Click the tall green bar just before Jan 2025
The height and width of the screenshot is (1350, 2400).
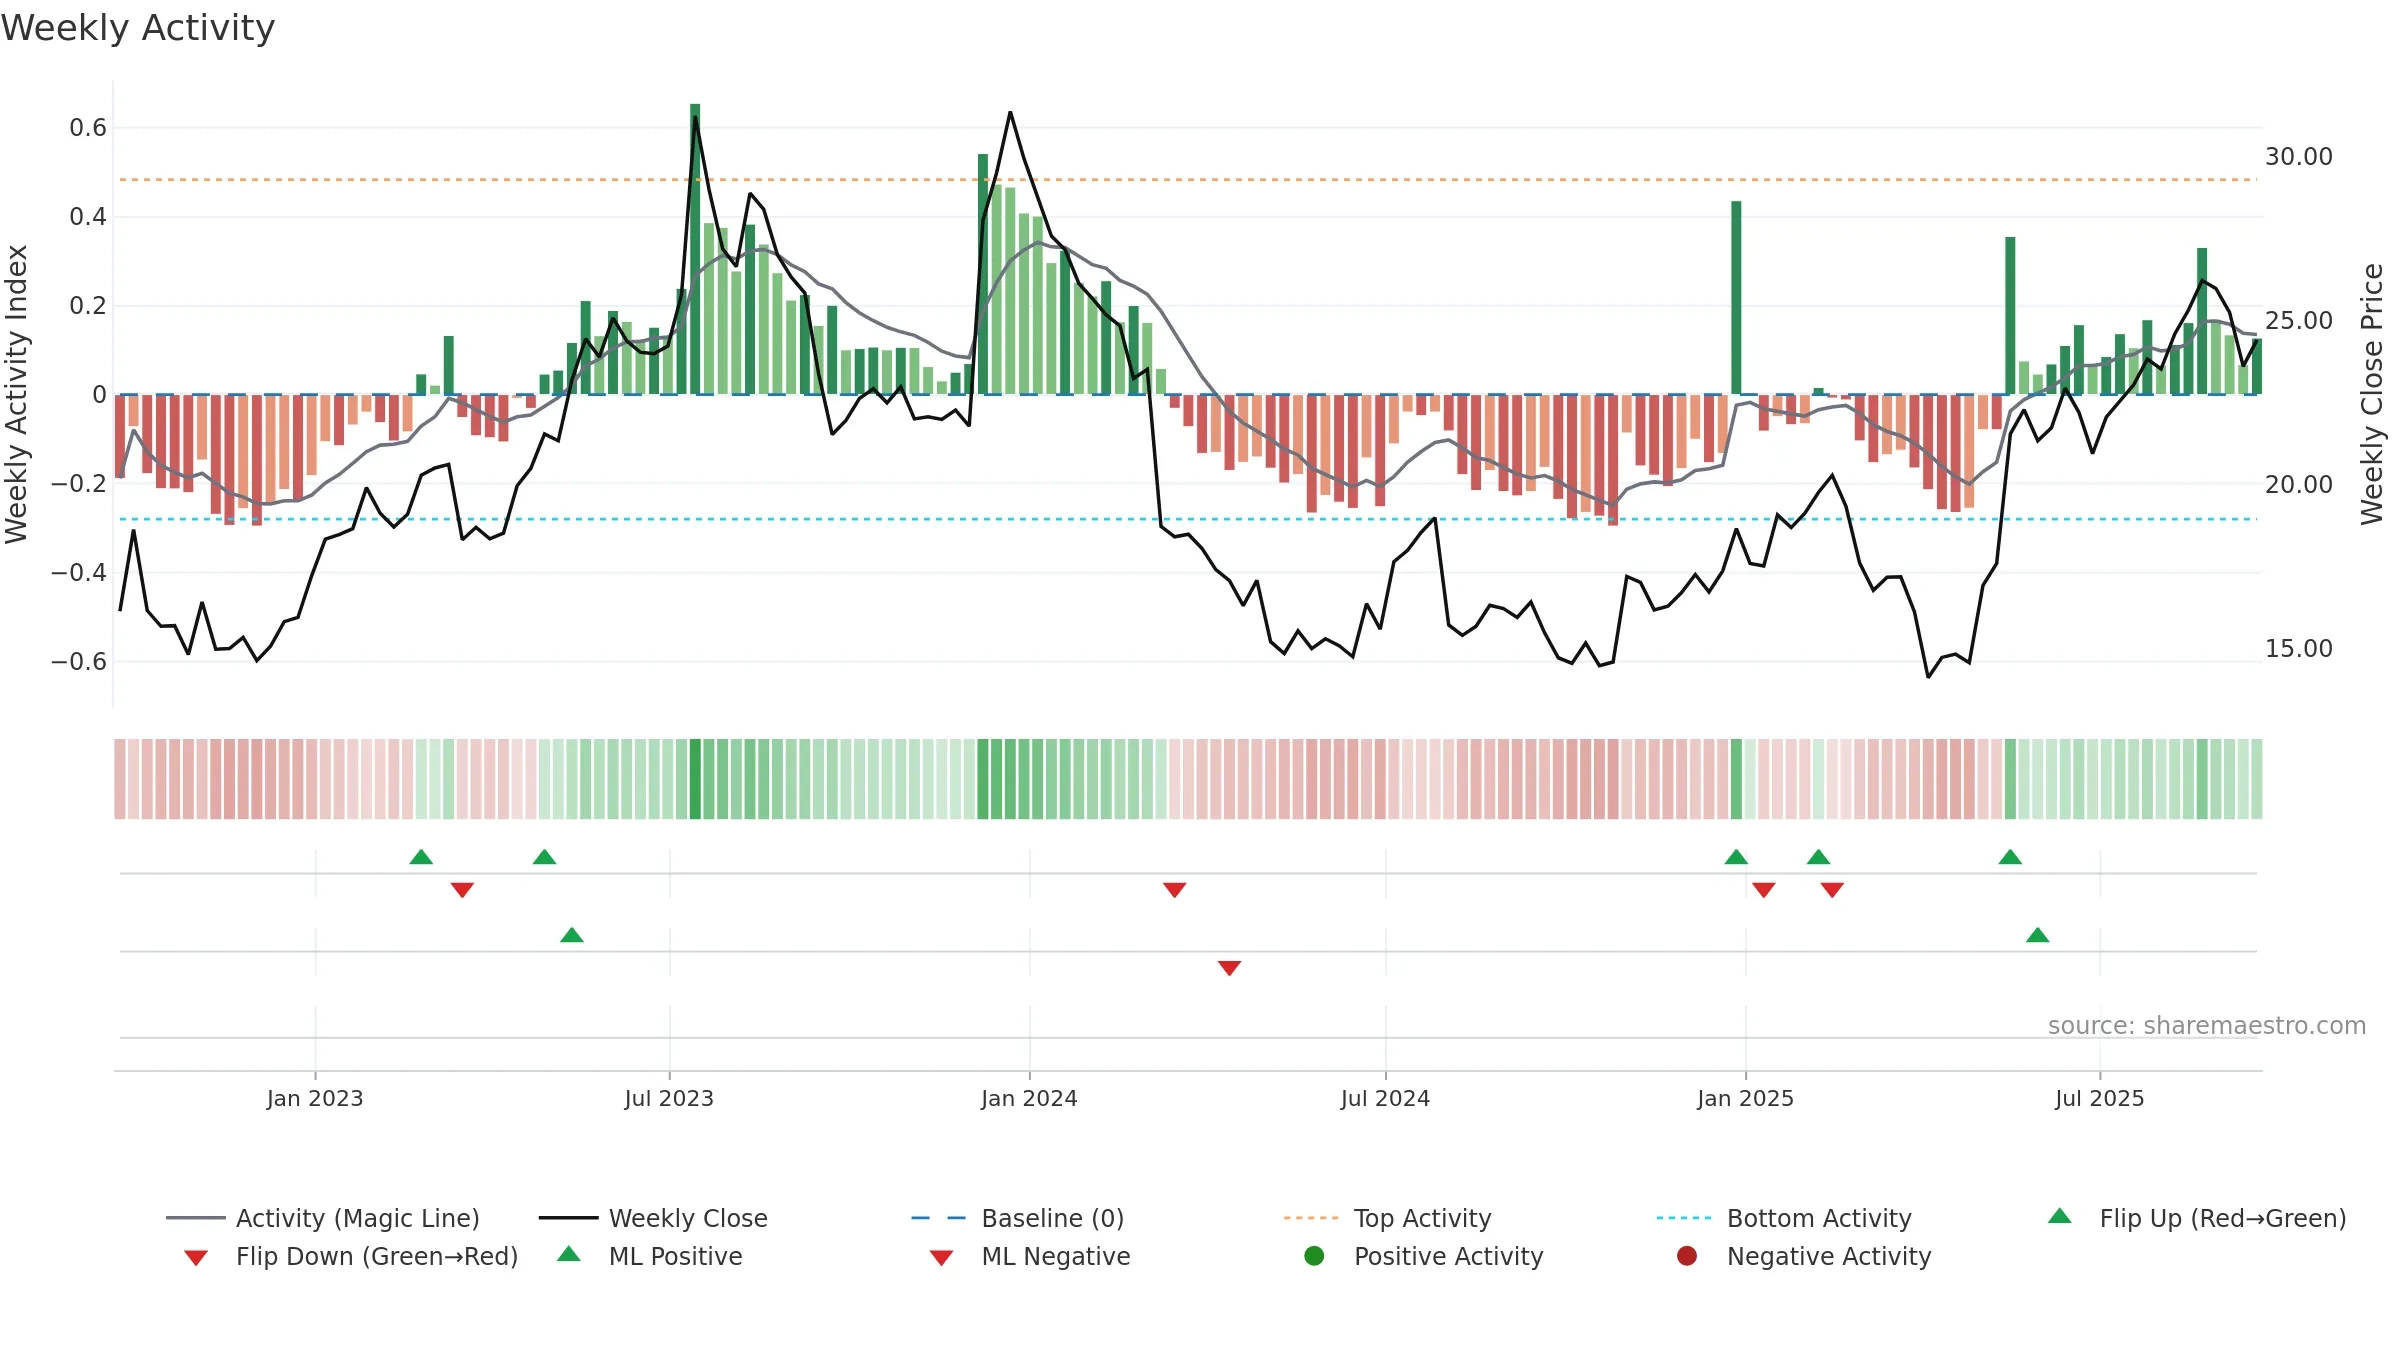(x=1736, y=298)
